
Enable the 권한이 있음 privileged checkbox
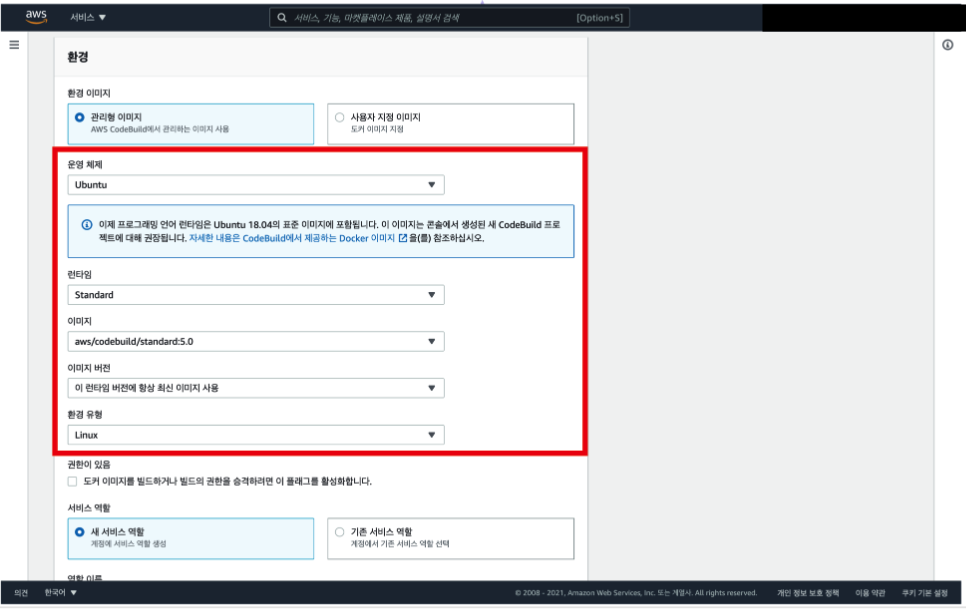pos(73,482)
